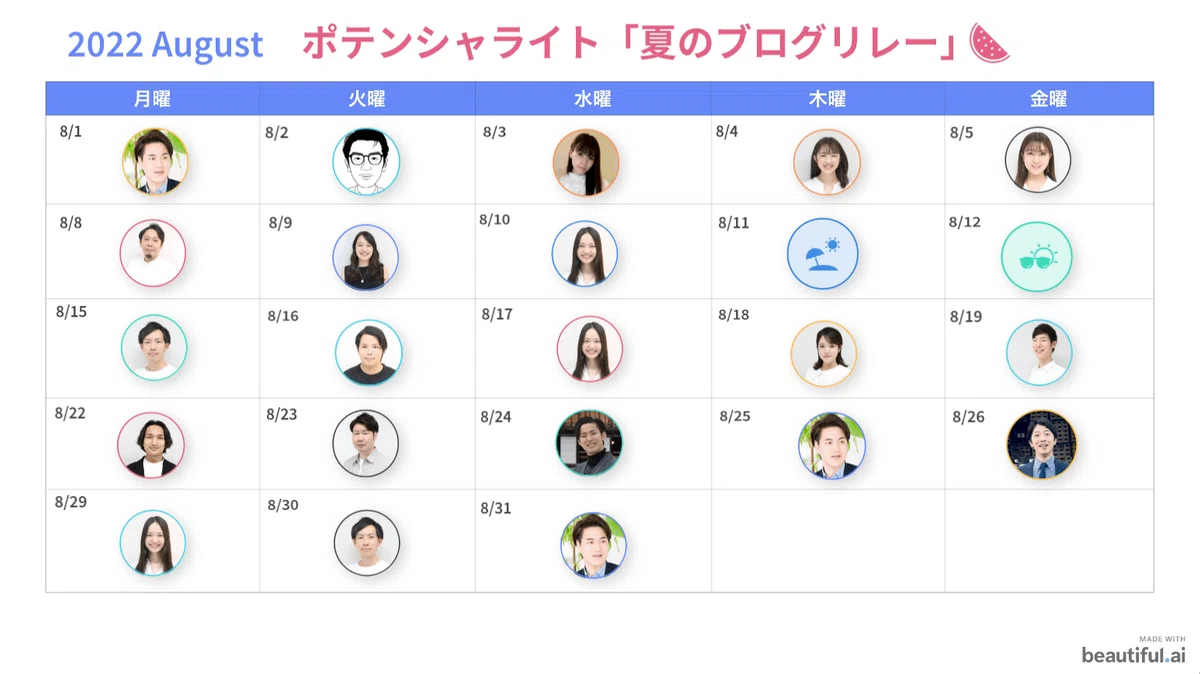Click the sunglasses icon on 8/12
This screenshot has width=1200, height=674.
point(1036,257)
